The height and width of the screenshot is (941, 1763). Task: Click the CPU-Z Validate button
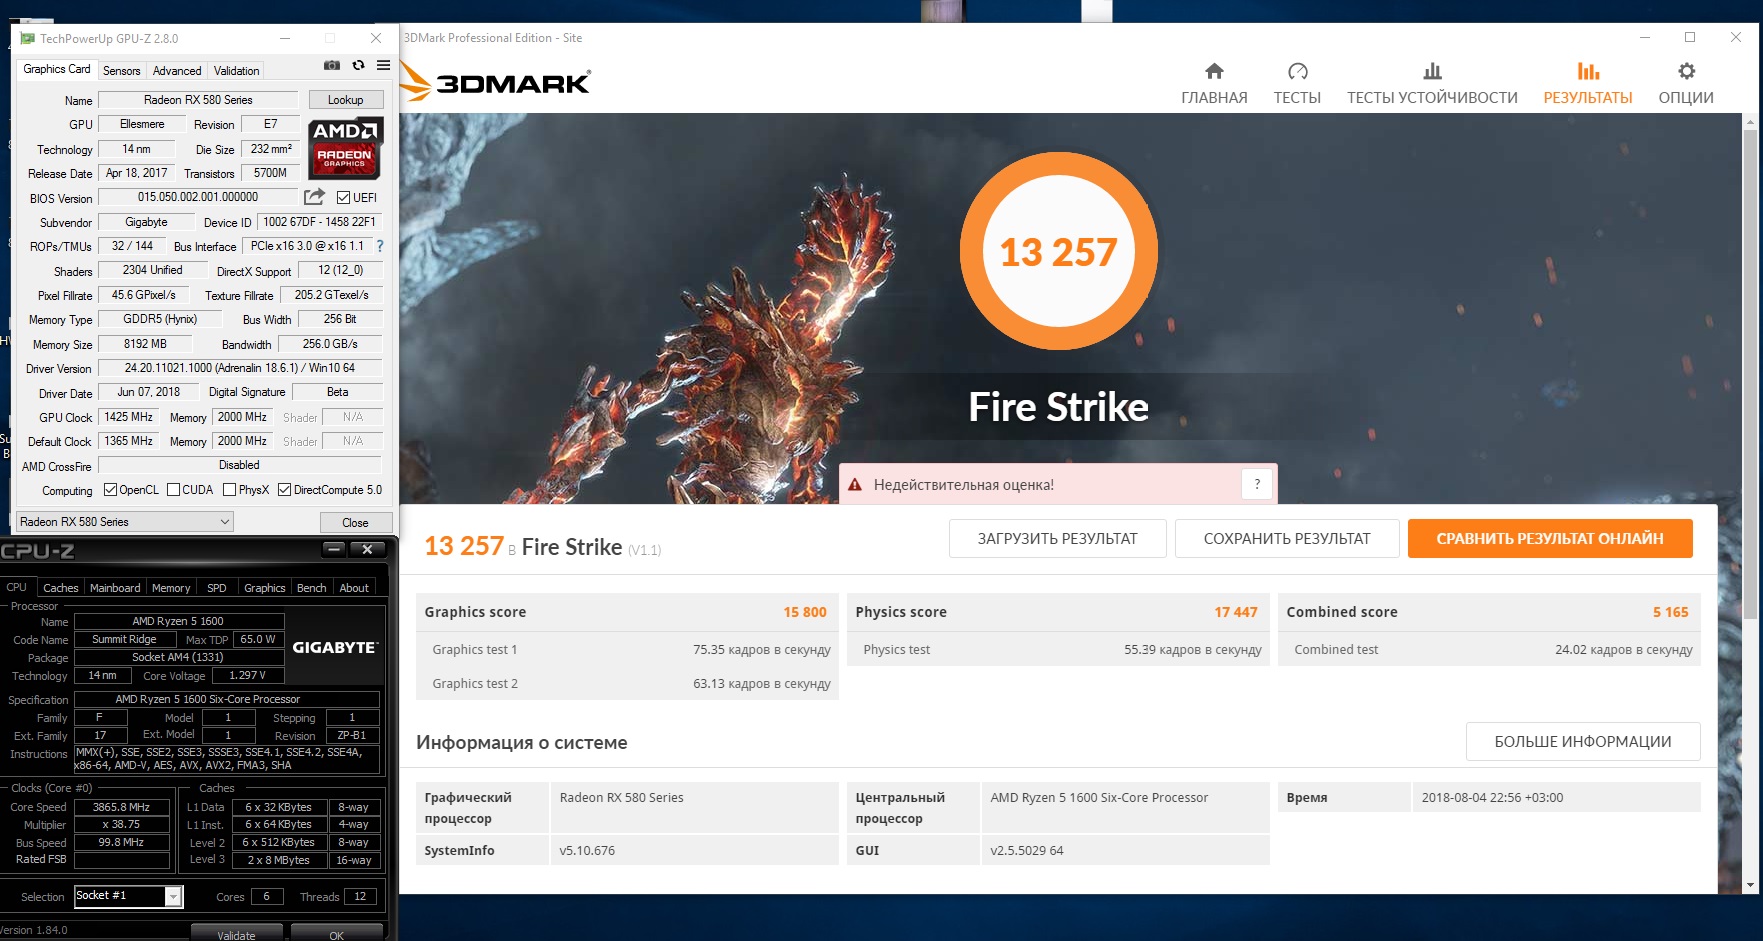click(237, 934)
